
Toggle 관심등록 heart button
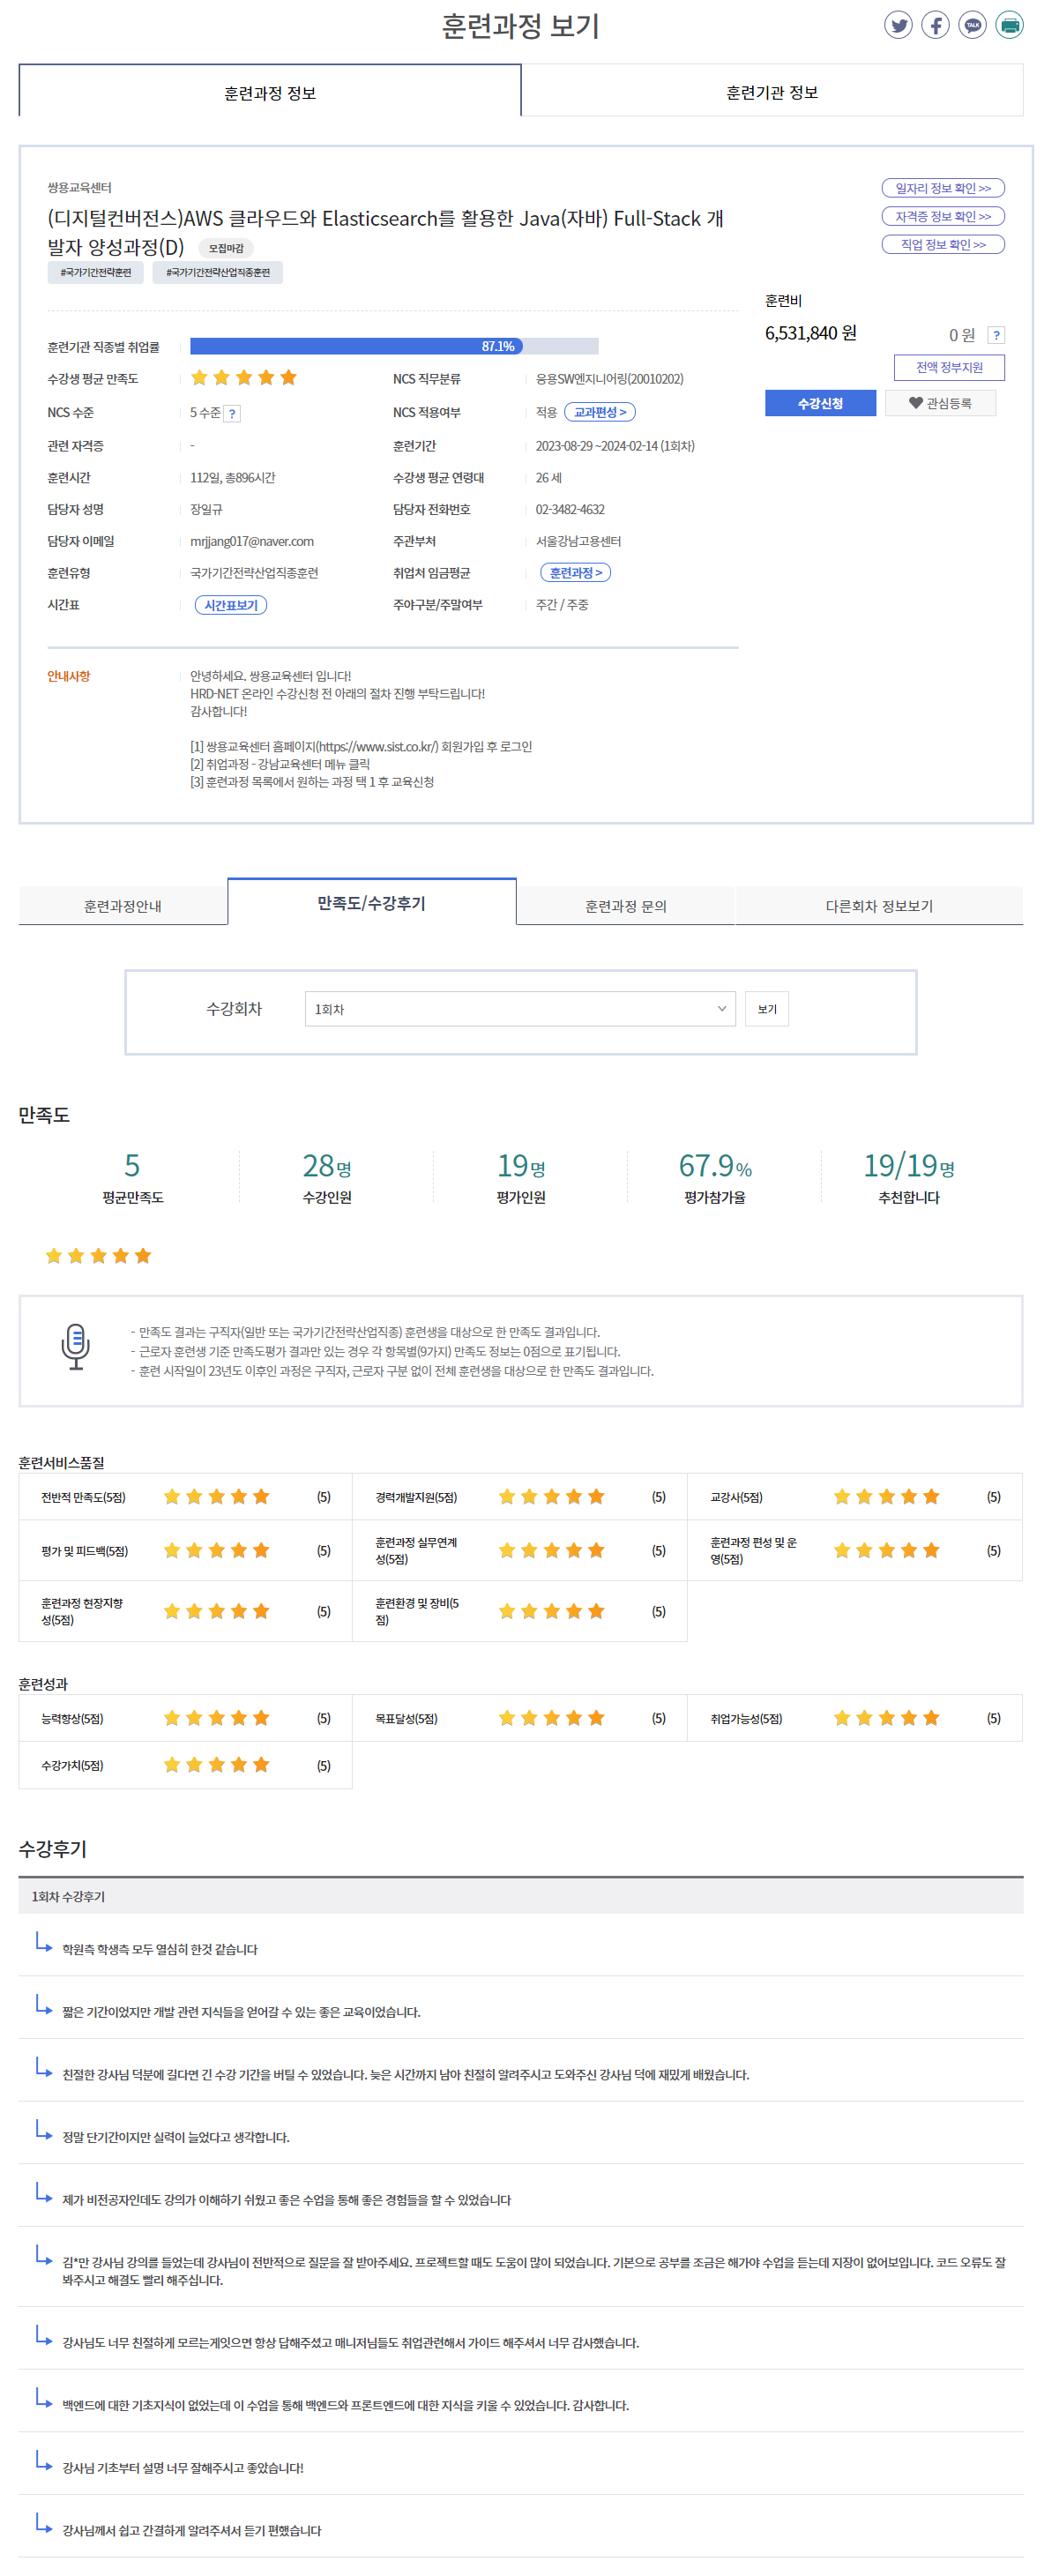939,403
